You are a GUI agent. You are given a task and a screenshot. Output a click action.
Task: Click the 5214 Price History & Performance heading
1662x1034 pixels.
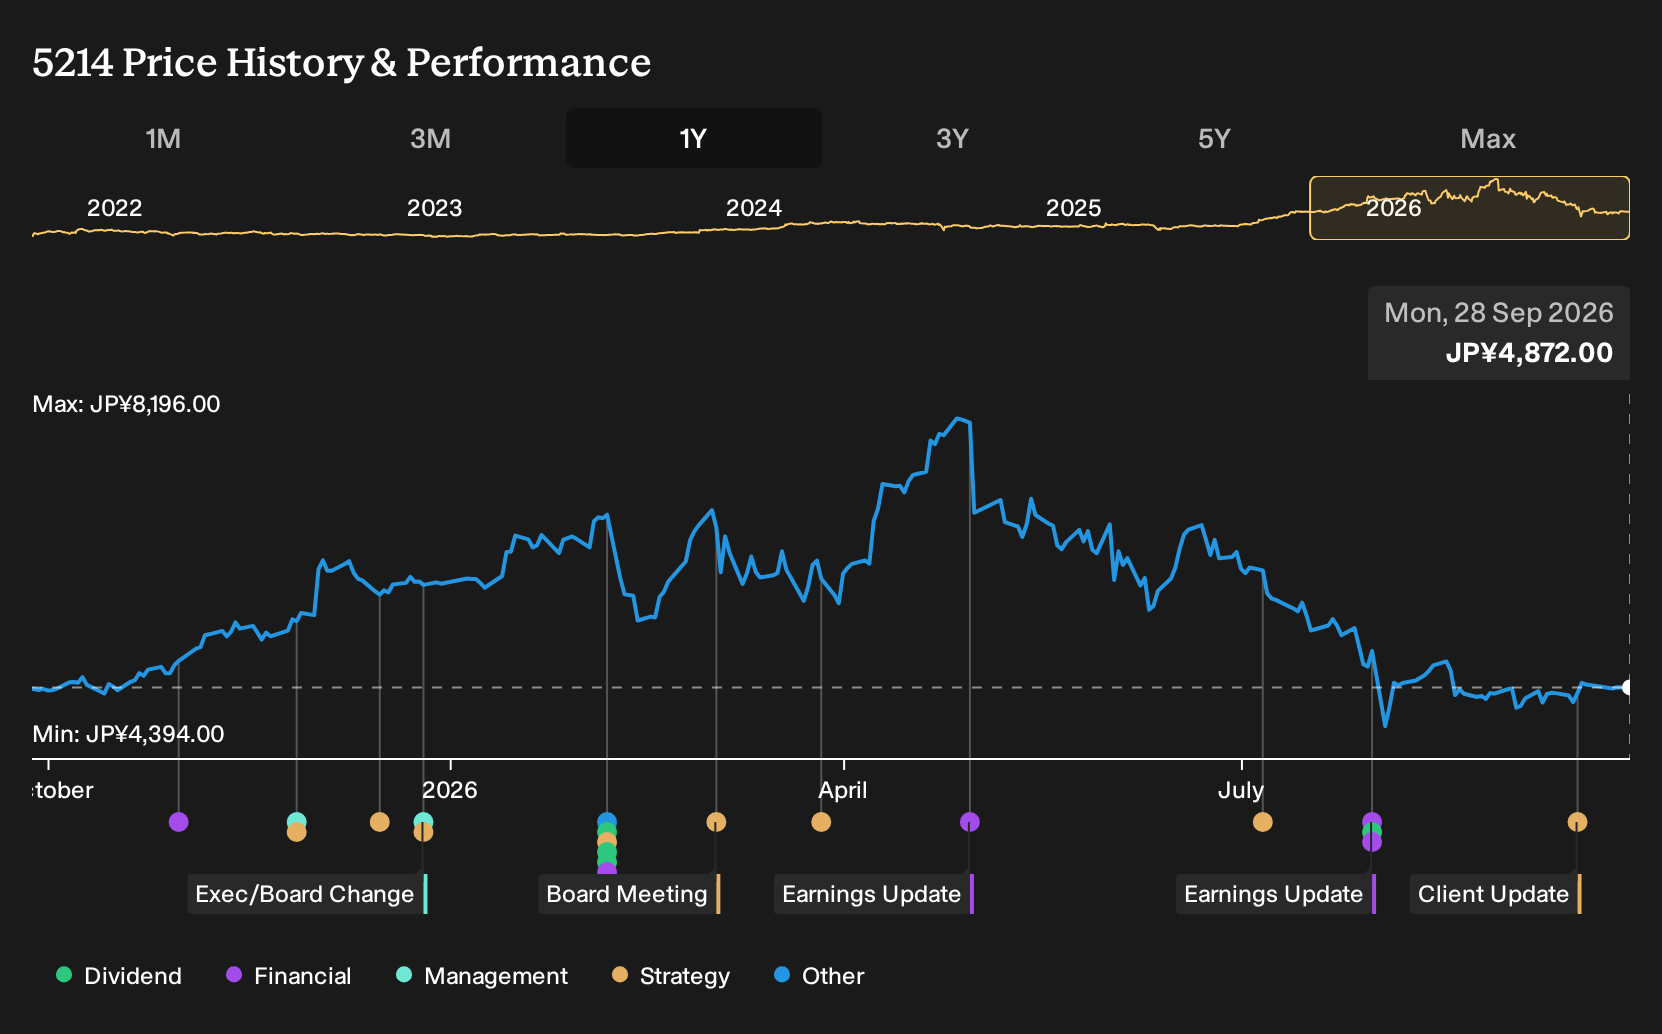pyautogui.click(x=341, y=62)
